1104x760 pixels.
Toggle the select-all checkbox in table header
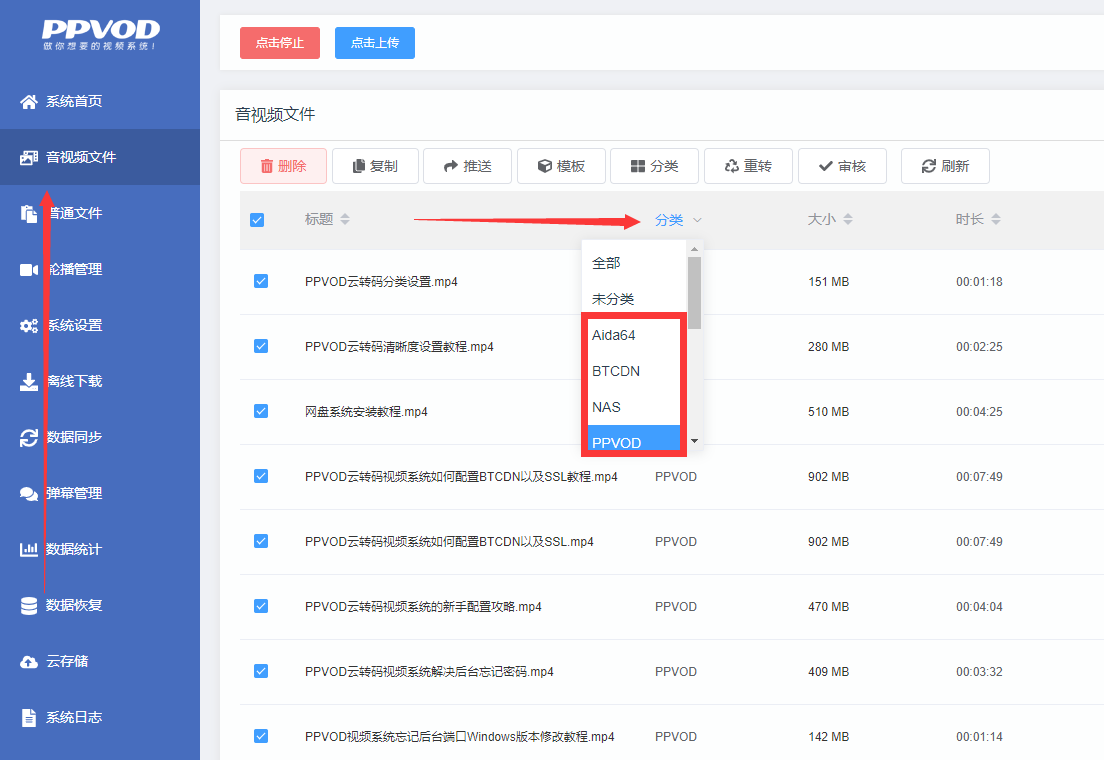pyautogui.click(x=257, y=220)
